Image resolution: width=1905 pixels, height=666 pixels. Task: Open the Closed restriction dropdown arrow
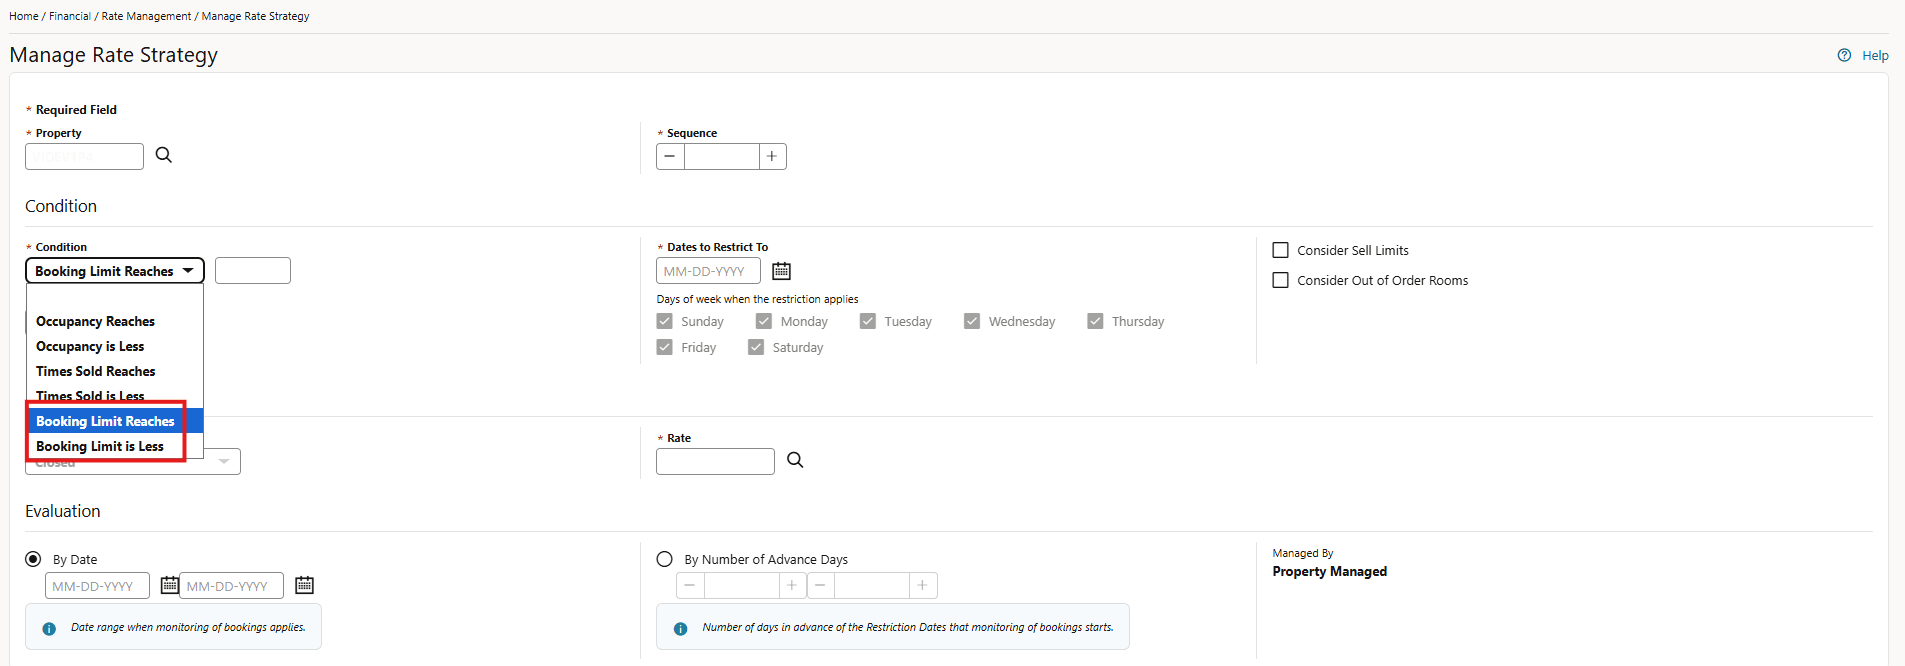click(x=224, y=461)
